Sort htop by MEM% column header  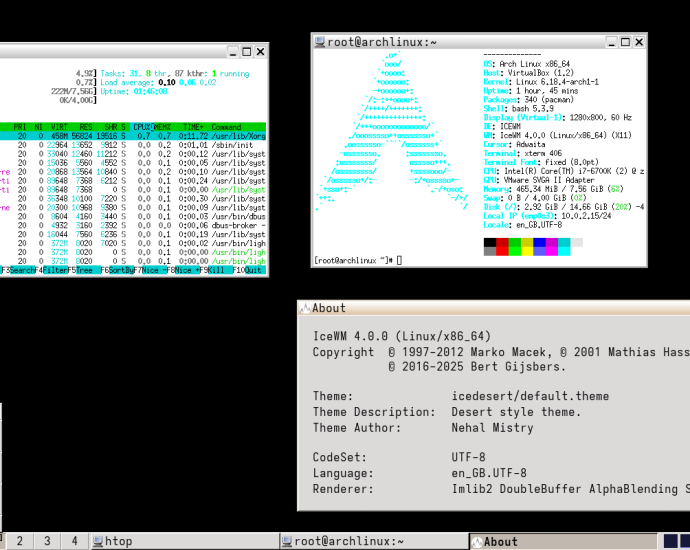point(162,127)
